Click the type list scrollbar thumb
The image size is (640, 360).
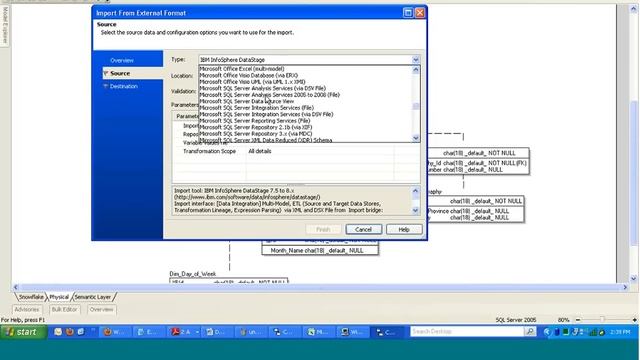[416, 107]
